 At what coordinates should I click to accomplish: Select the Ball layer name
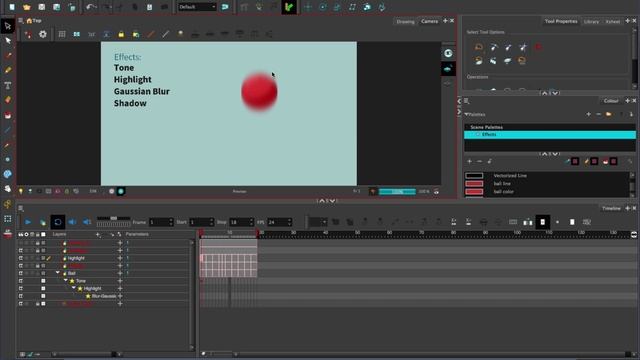coord(71,273)
